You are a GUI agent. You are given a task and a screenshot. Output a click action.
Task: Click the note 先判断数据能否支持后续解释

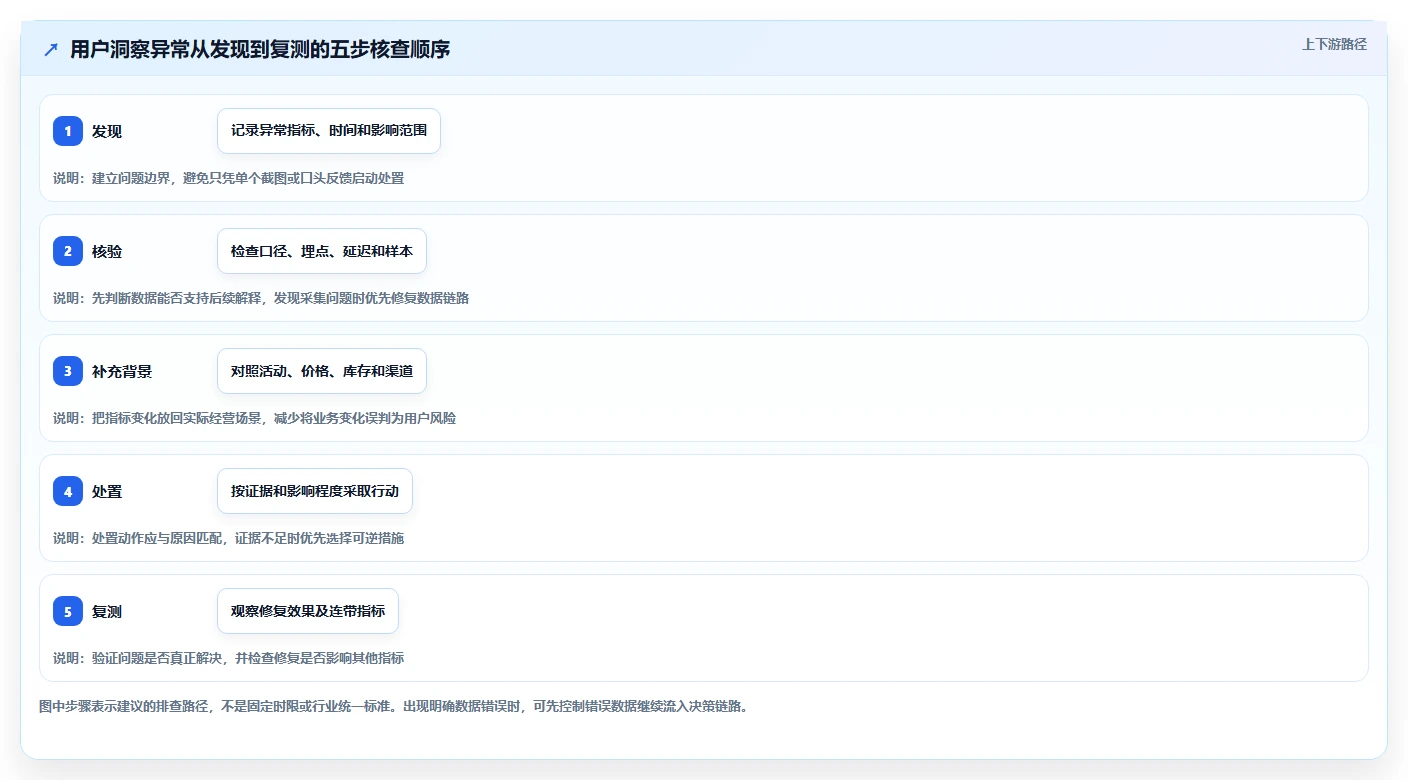(x=261, y=298)
